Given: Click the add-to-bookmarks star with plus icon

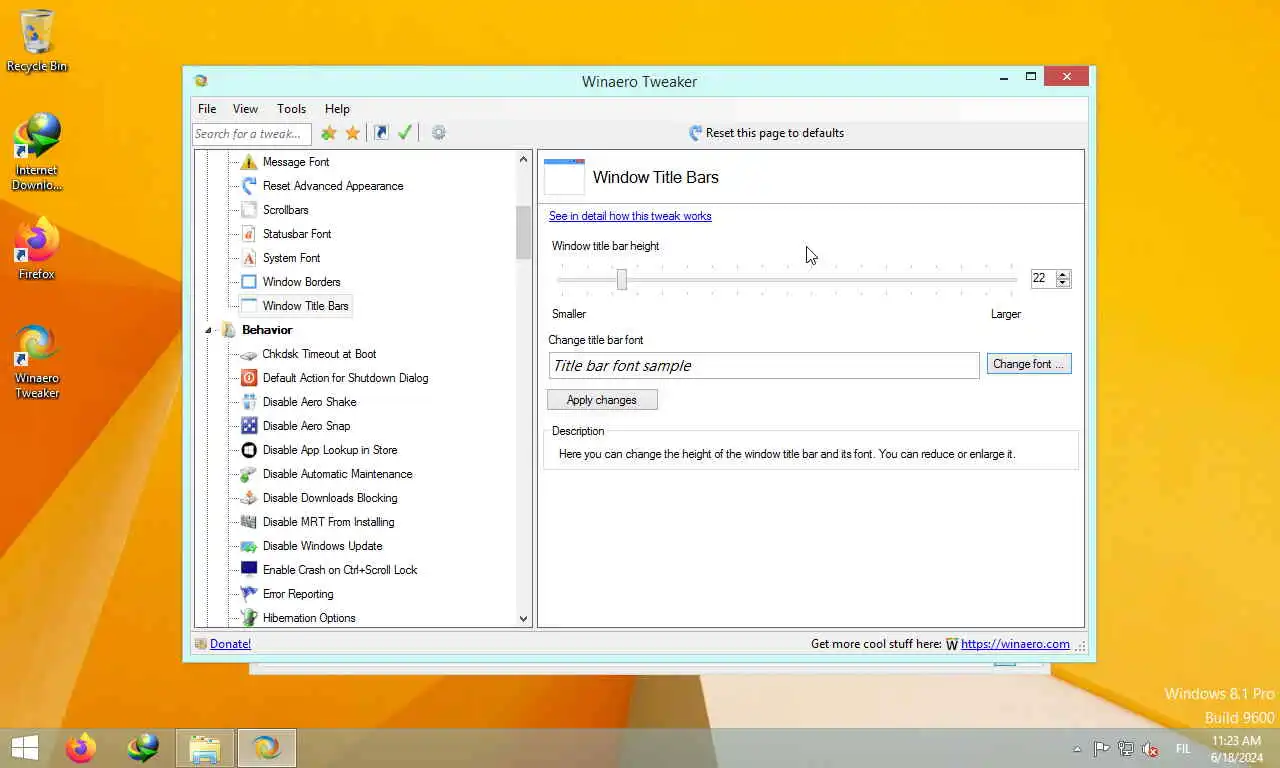Looking at the screenshot, I should tap(328, 133).
